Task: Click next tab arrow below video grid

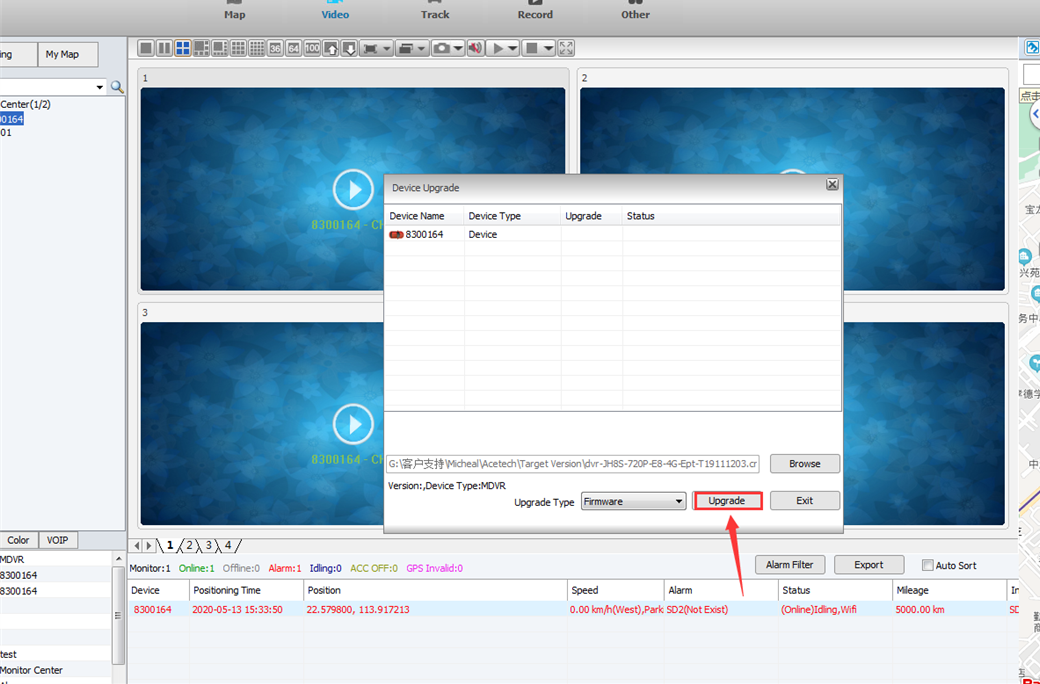Action: coord(149,546)
